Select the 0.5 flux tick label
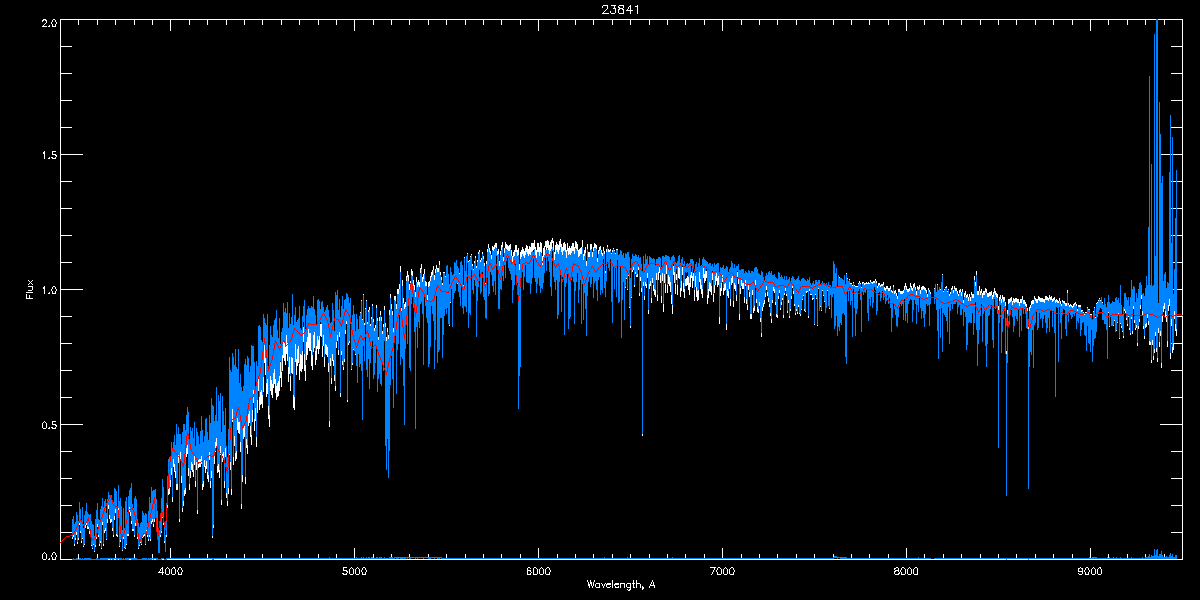The width and height of the screenshot is (1200, 600). pos(48,424)
